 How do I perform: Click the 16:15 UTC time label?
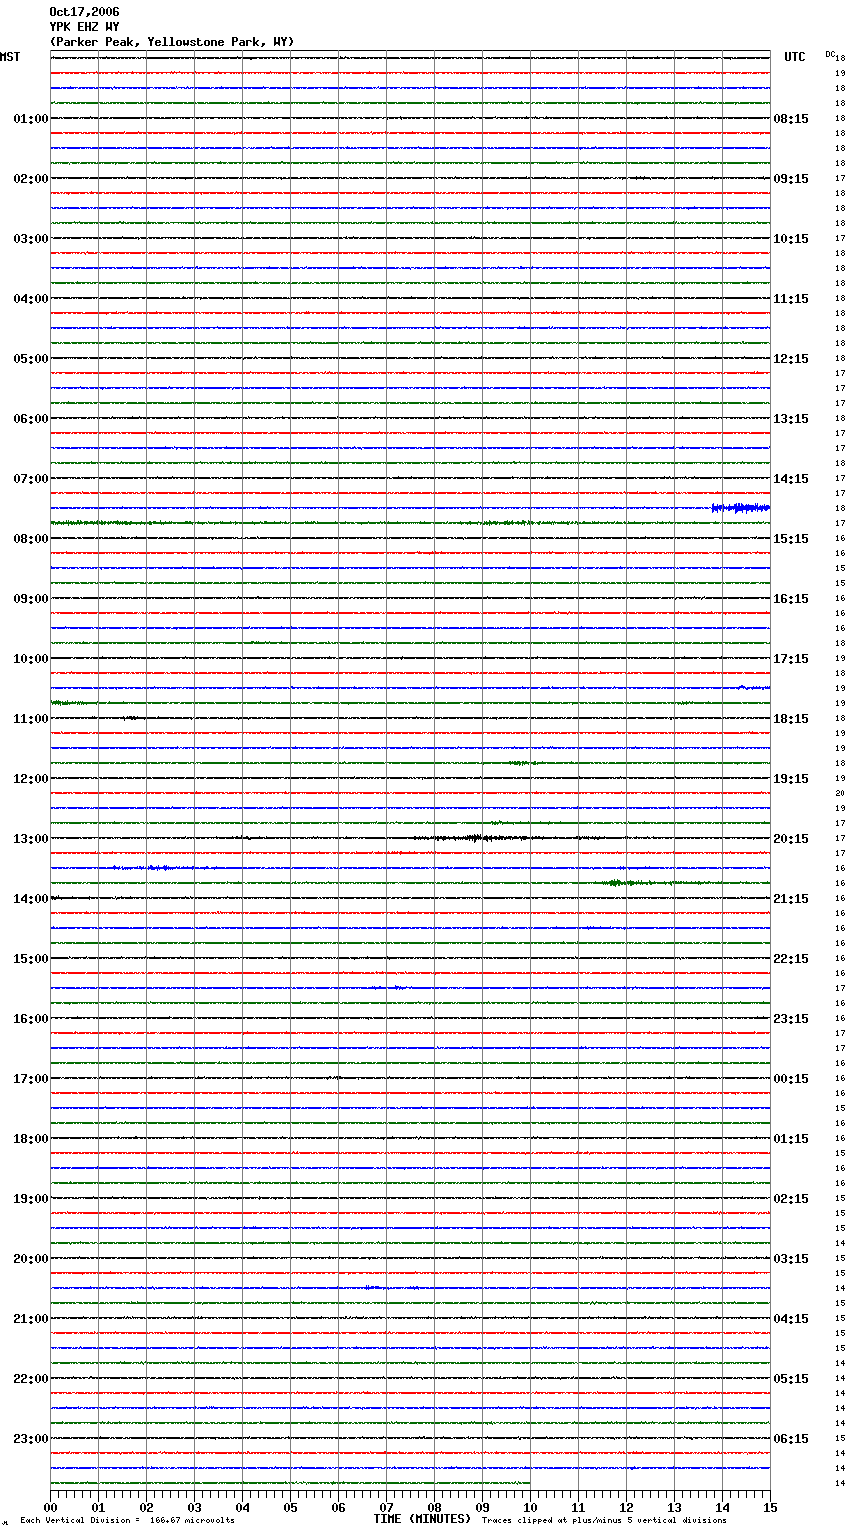pos(791,599)
